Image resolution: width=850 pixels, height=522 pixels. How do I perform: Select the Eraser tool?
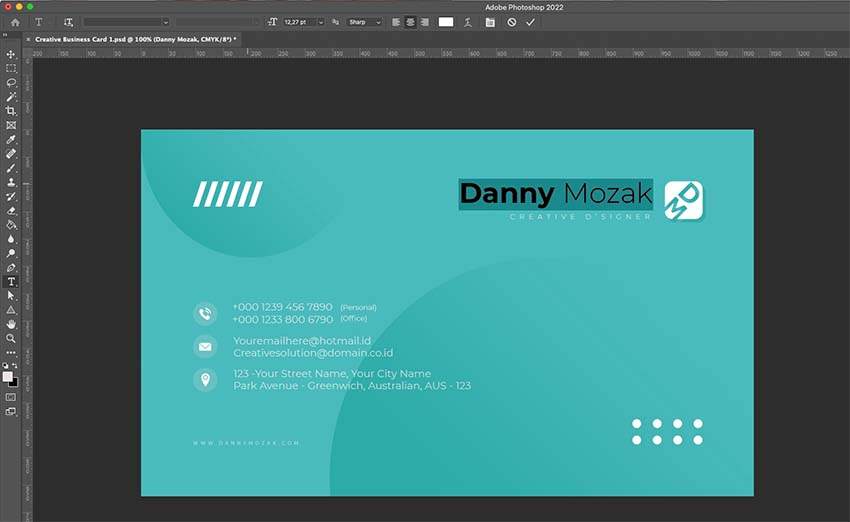coord(11,211)
